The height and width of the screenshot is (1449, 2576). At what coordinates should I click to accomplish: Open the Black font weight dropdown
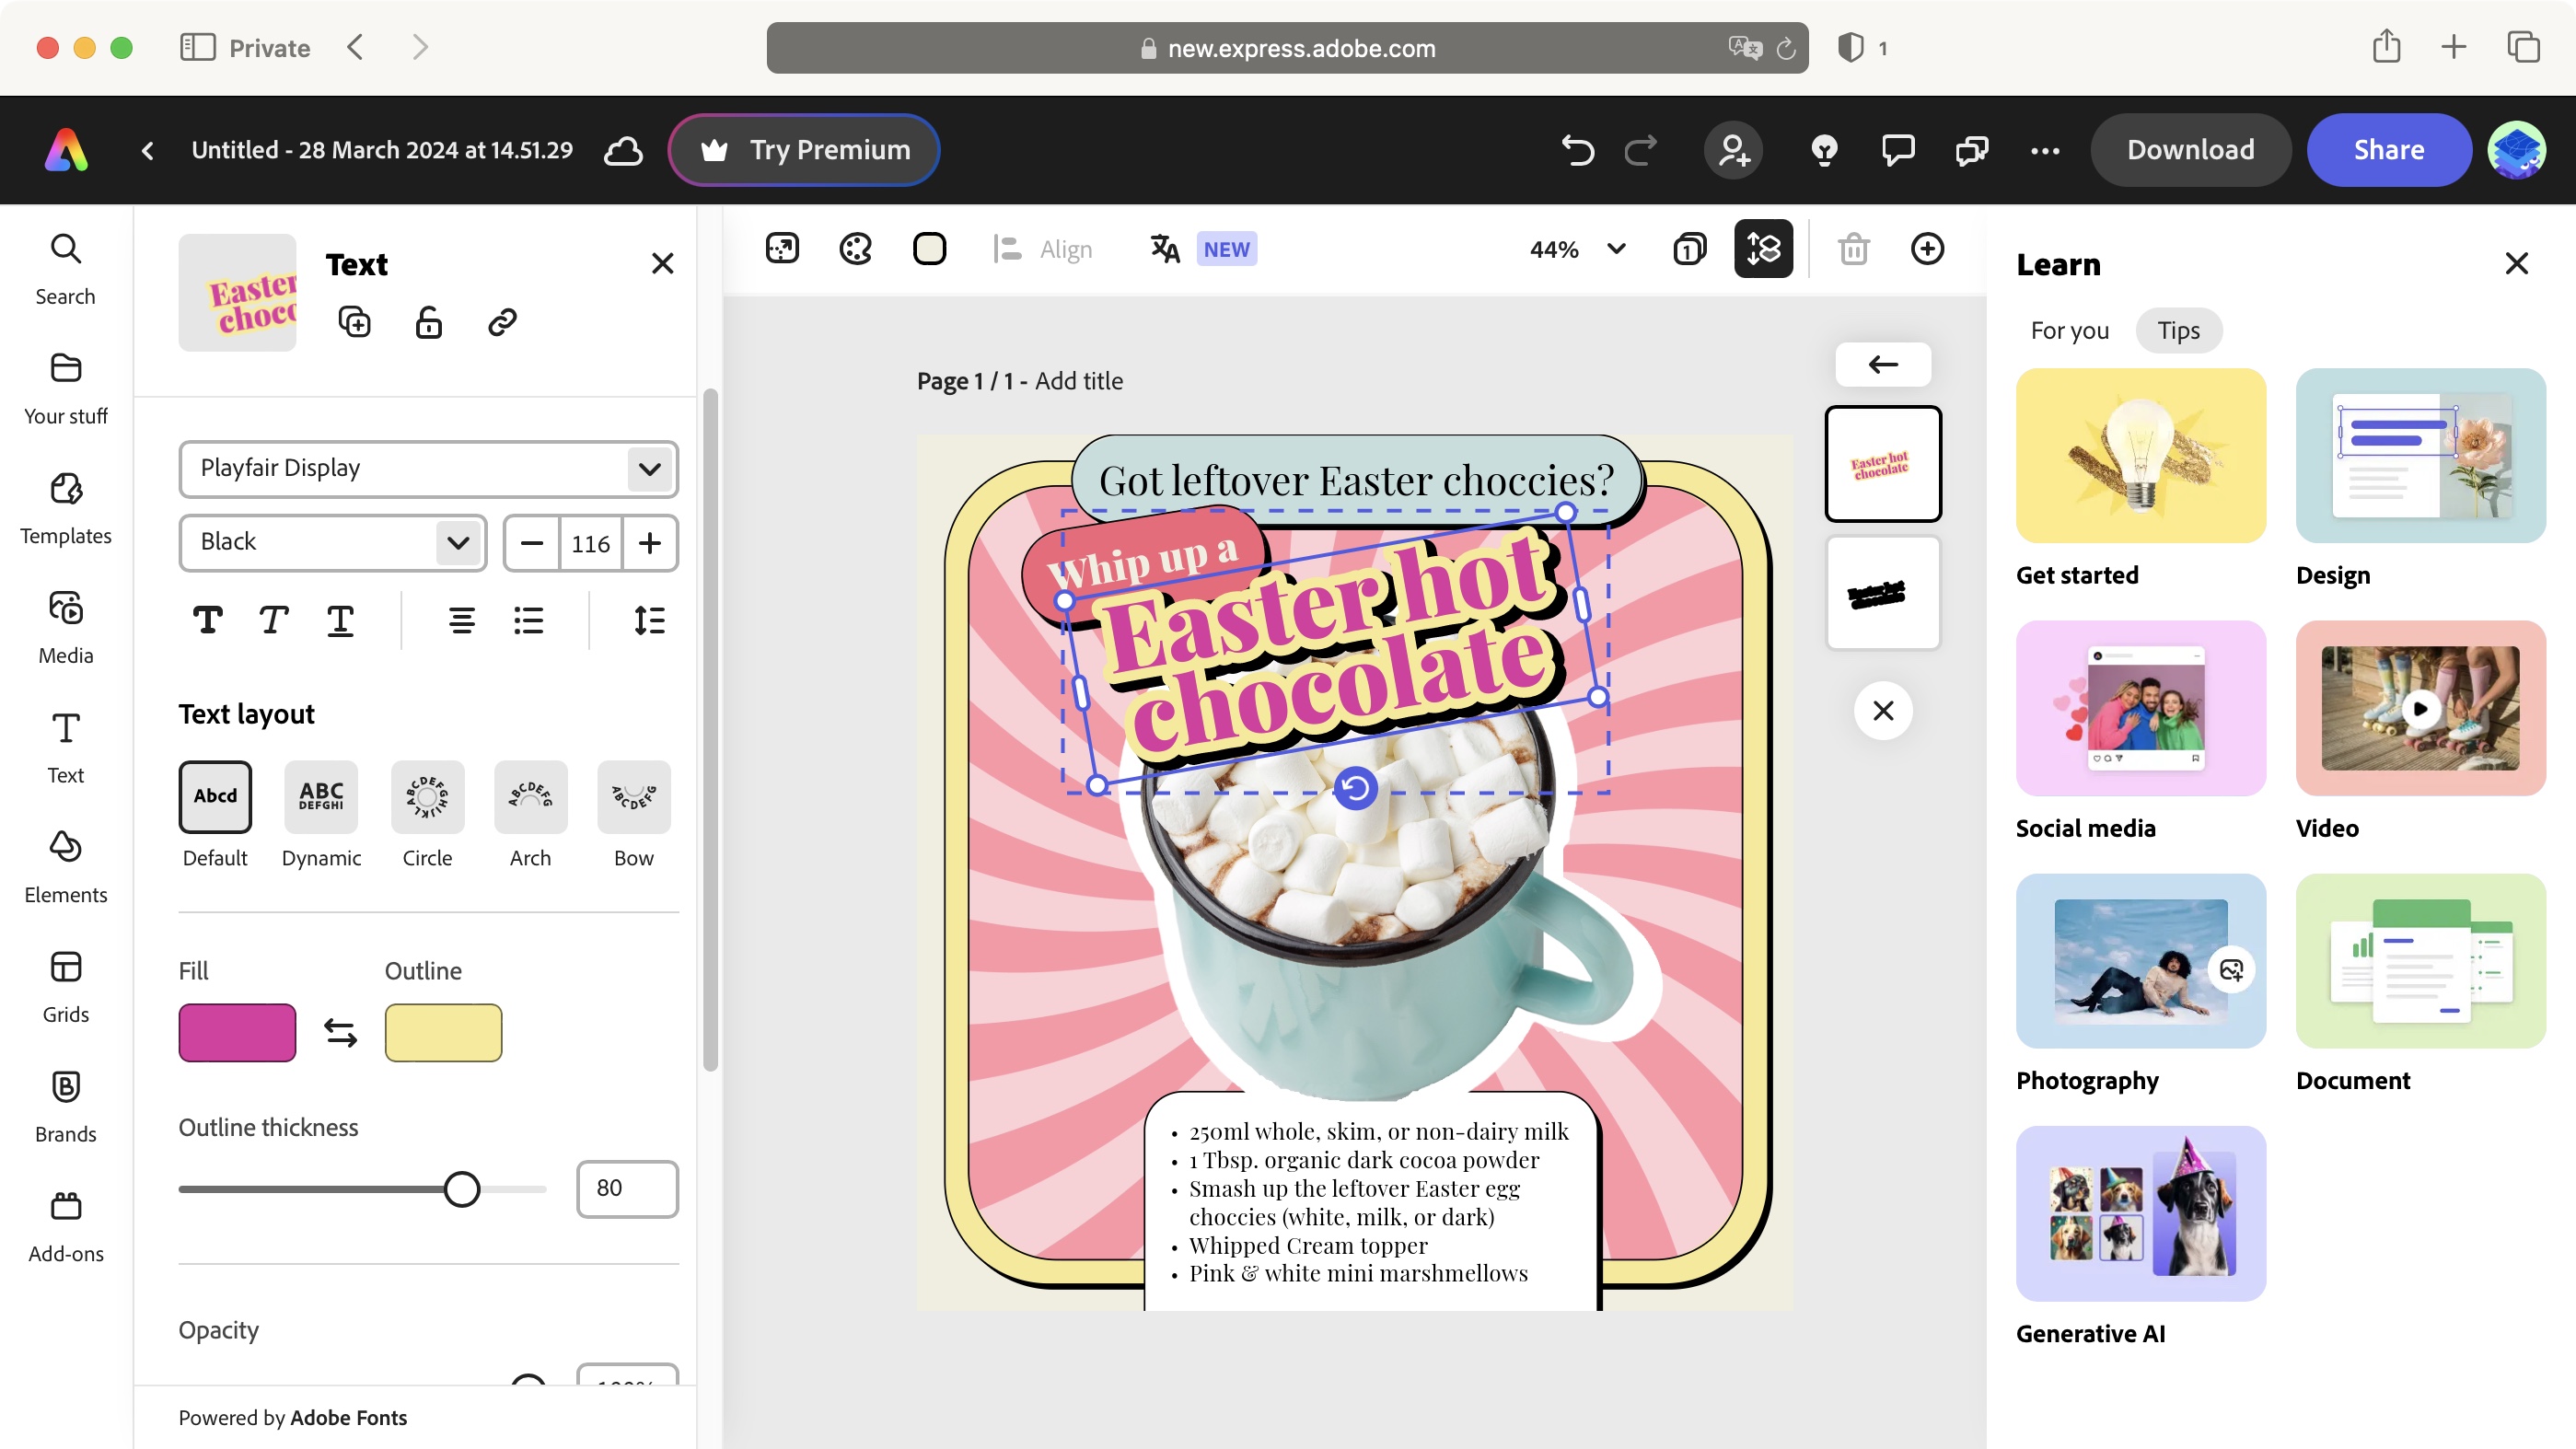click(x=333, y=542)
